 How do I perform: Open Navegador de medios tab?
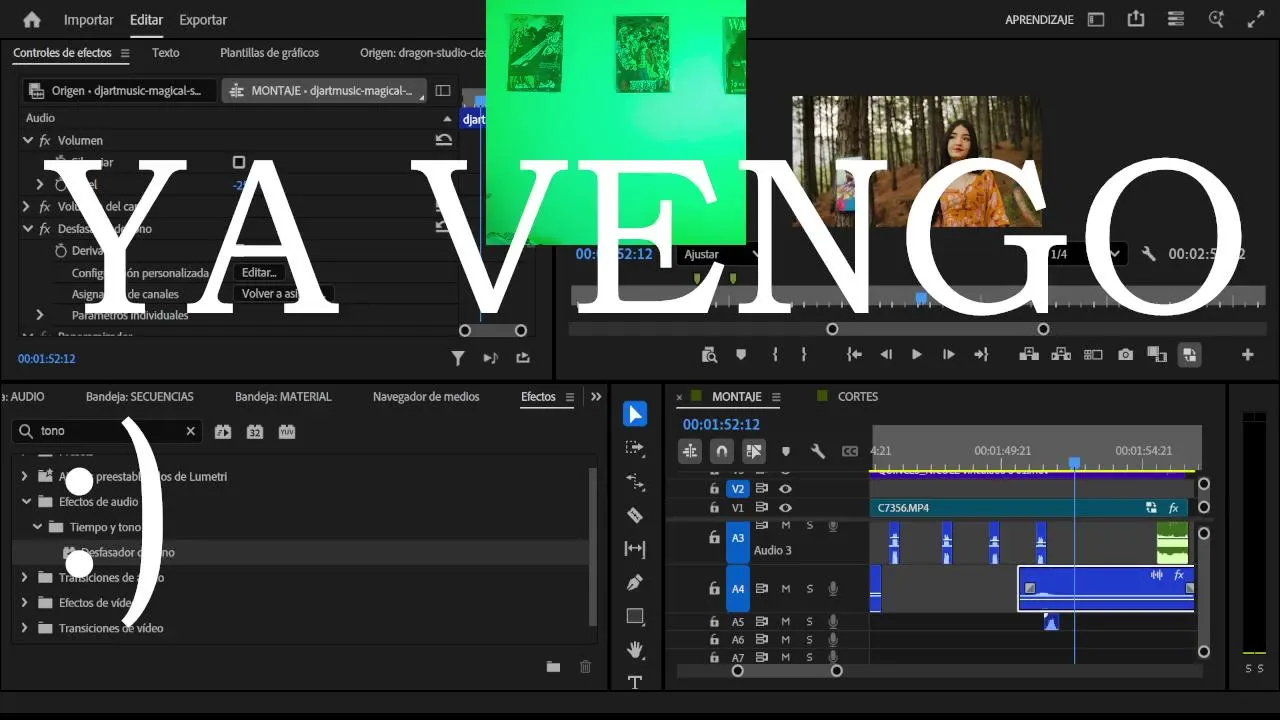tap(426, 397)
